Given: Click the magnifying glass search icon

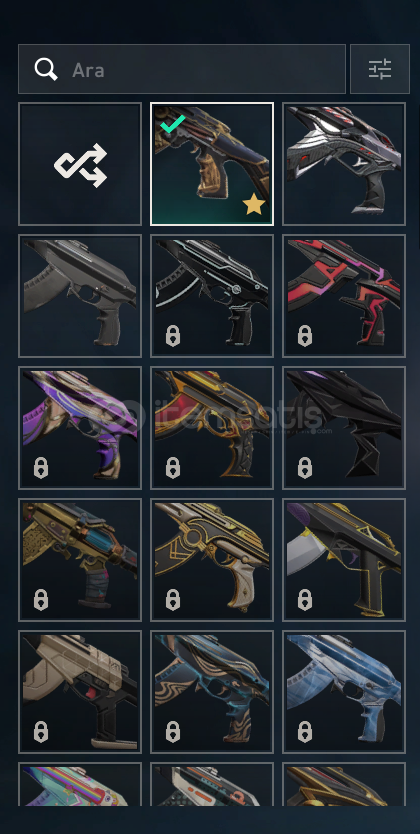Looking at the screenshot, I should [46, 69].
